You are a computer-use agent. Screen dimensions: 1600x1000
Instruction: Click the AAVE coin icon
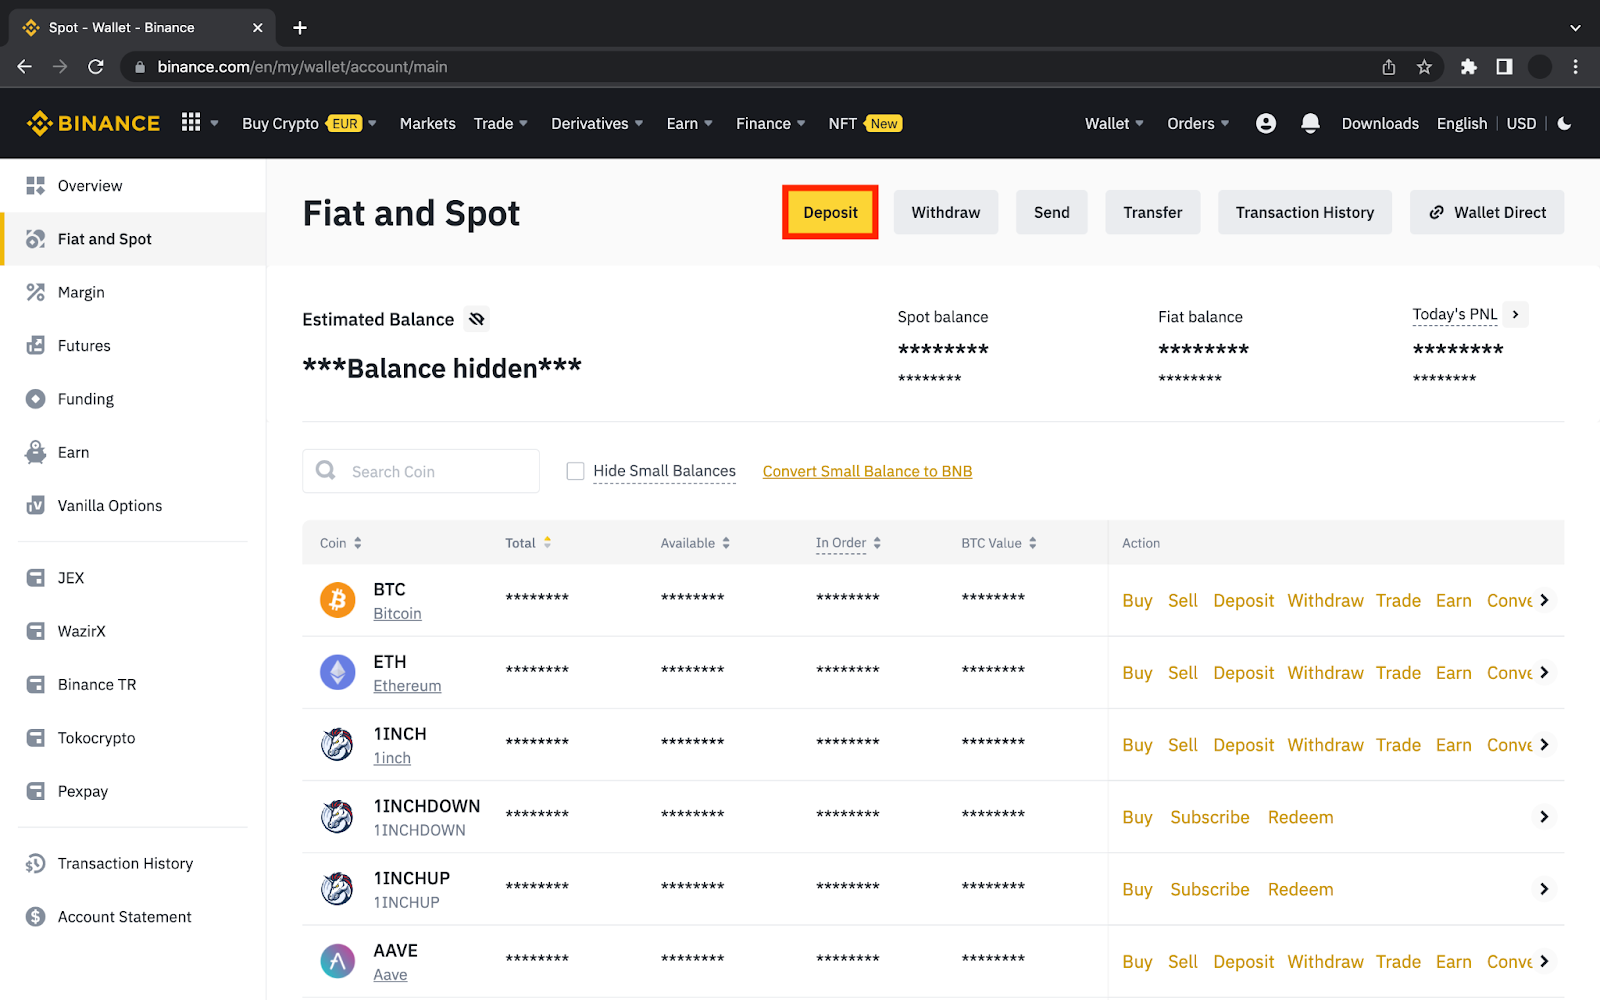(x=337, y=961)
